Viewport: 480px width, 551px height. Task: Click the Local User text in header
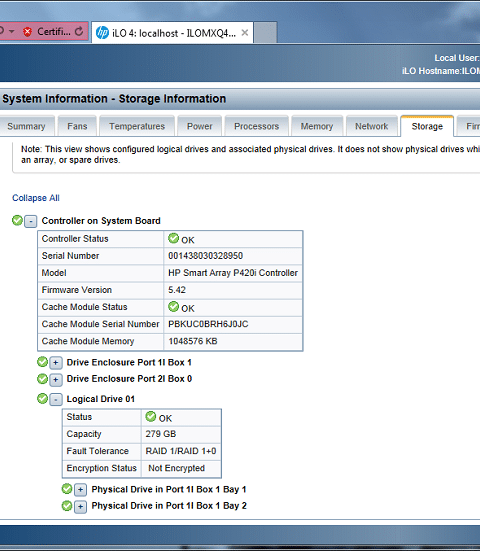pos(457,58)
